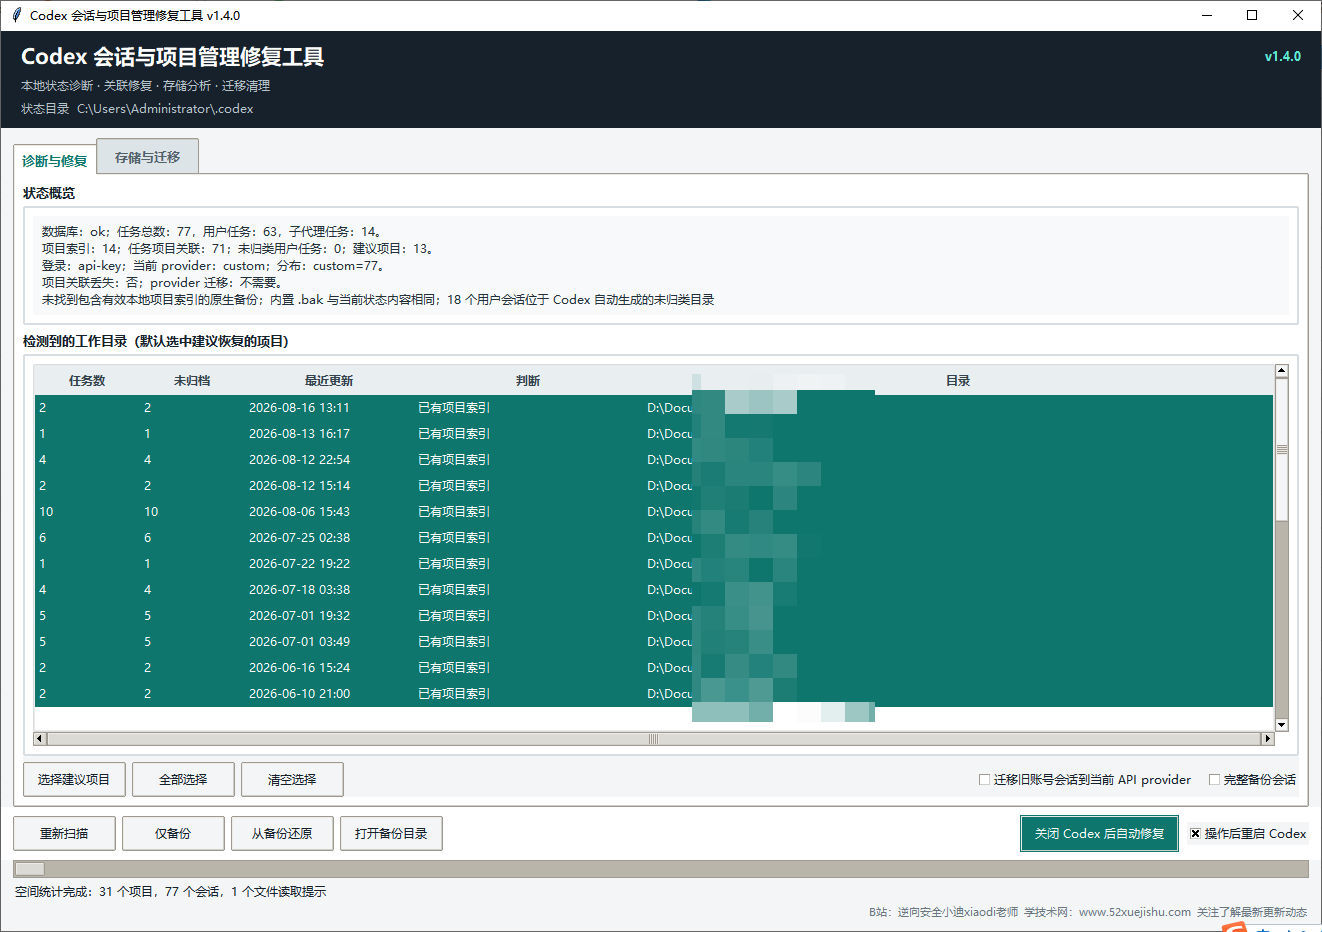
Task: Click the 判断 column header
Action: [528, 381]
